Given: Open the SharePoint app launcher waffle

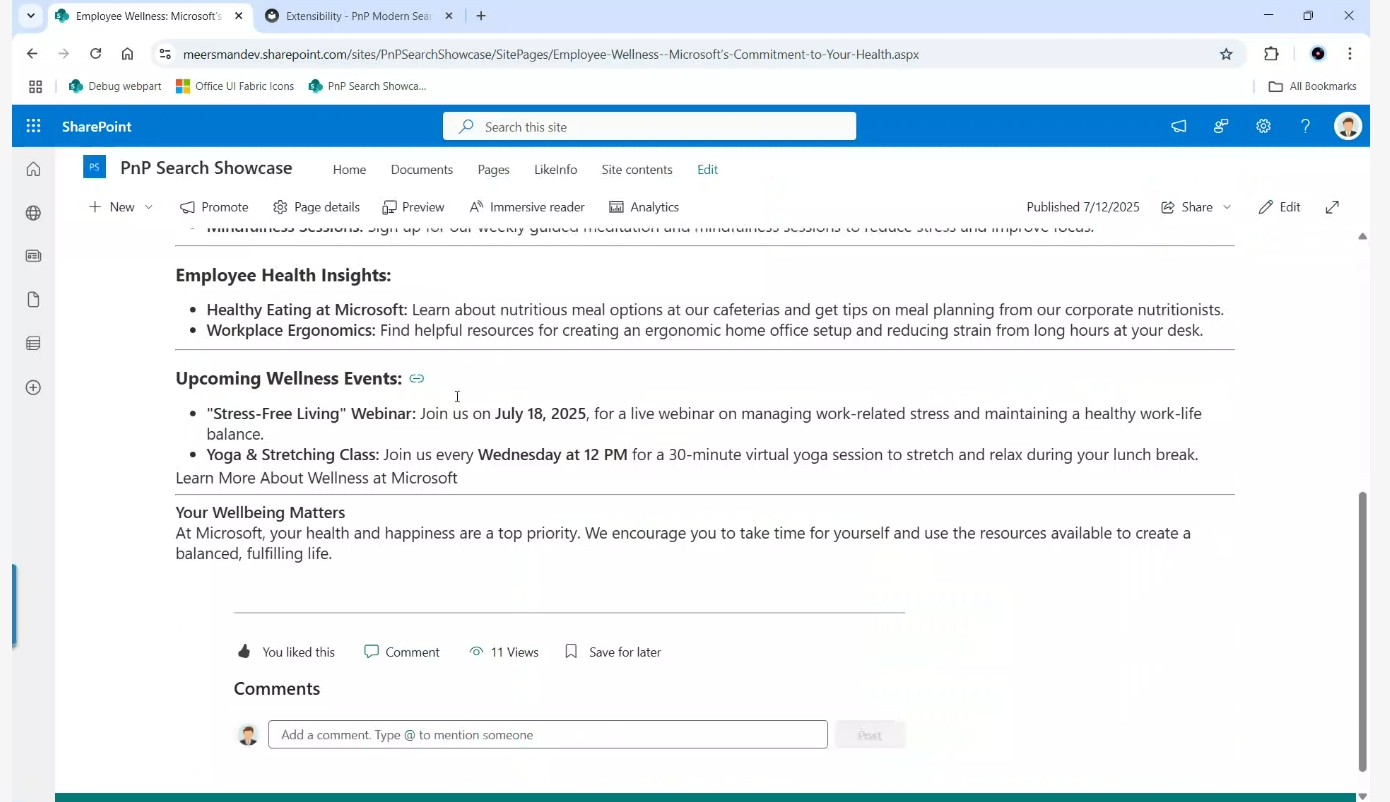Looking at the screenshot, I should 33,126.
